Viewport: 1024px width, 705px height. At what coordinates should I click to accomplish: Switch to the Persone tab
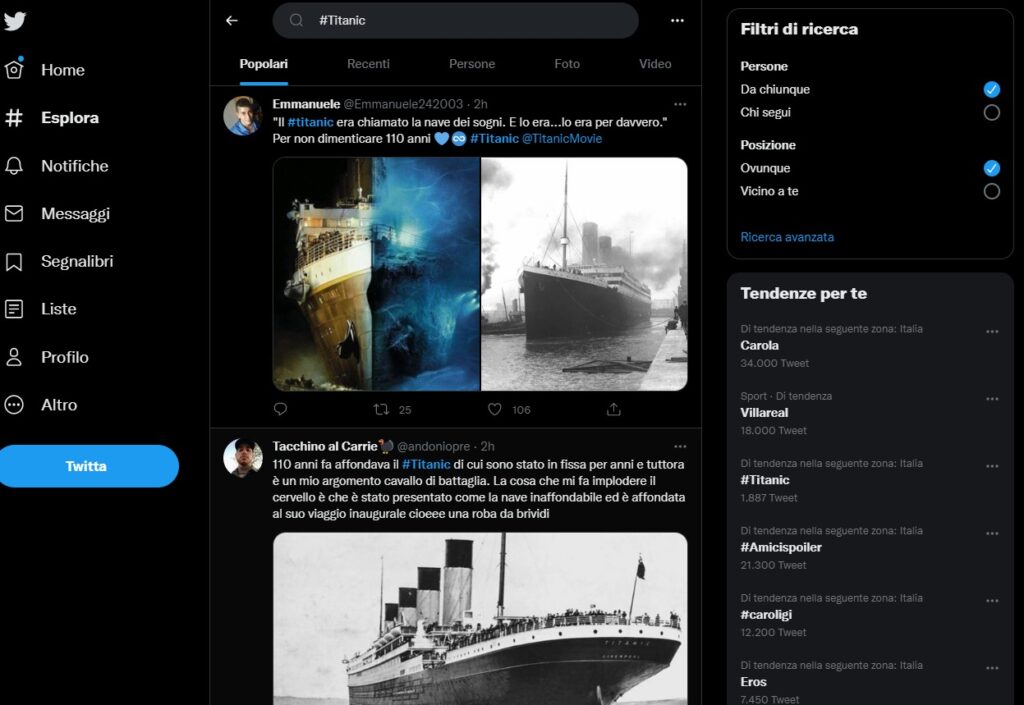click(472, 64)
